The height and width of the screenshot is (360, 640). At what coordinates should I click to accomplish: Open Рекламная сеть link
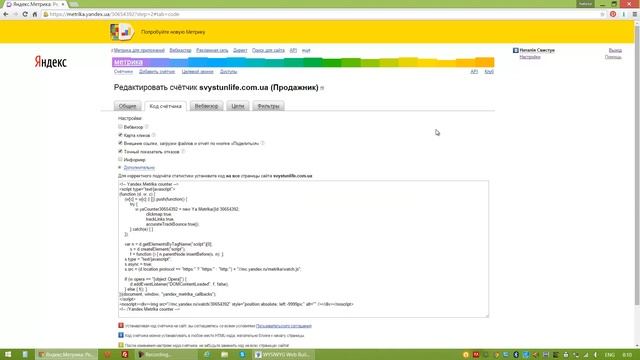(x=212, y=50)
